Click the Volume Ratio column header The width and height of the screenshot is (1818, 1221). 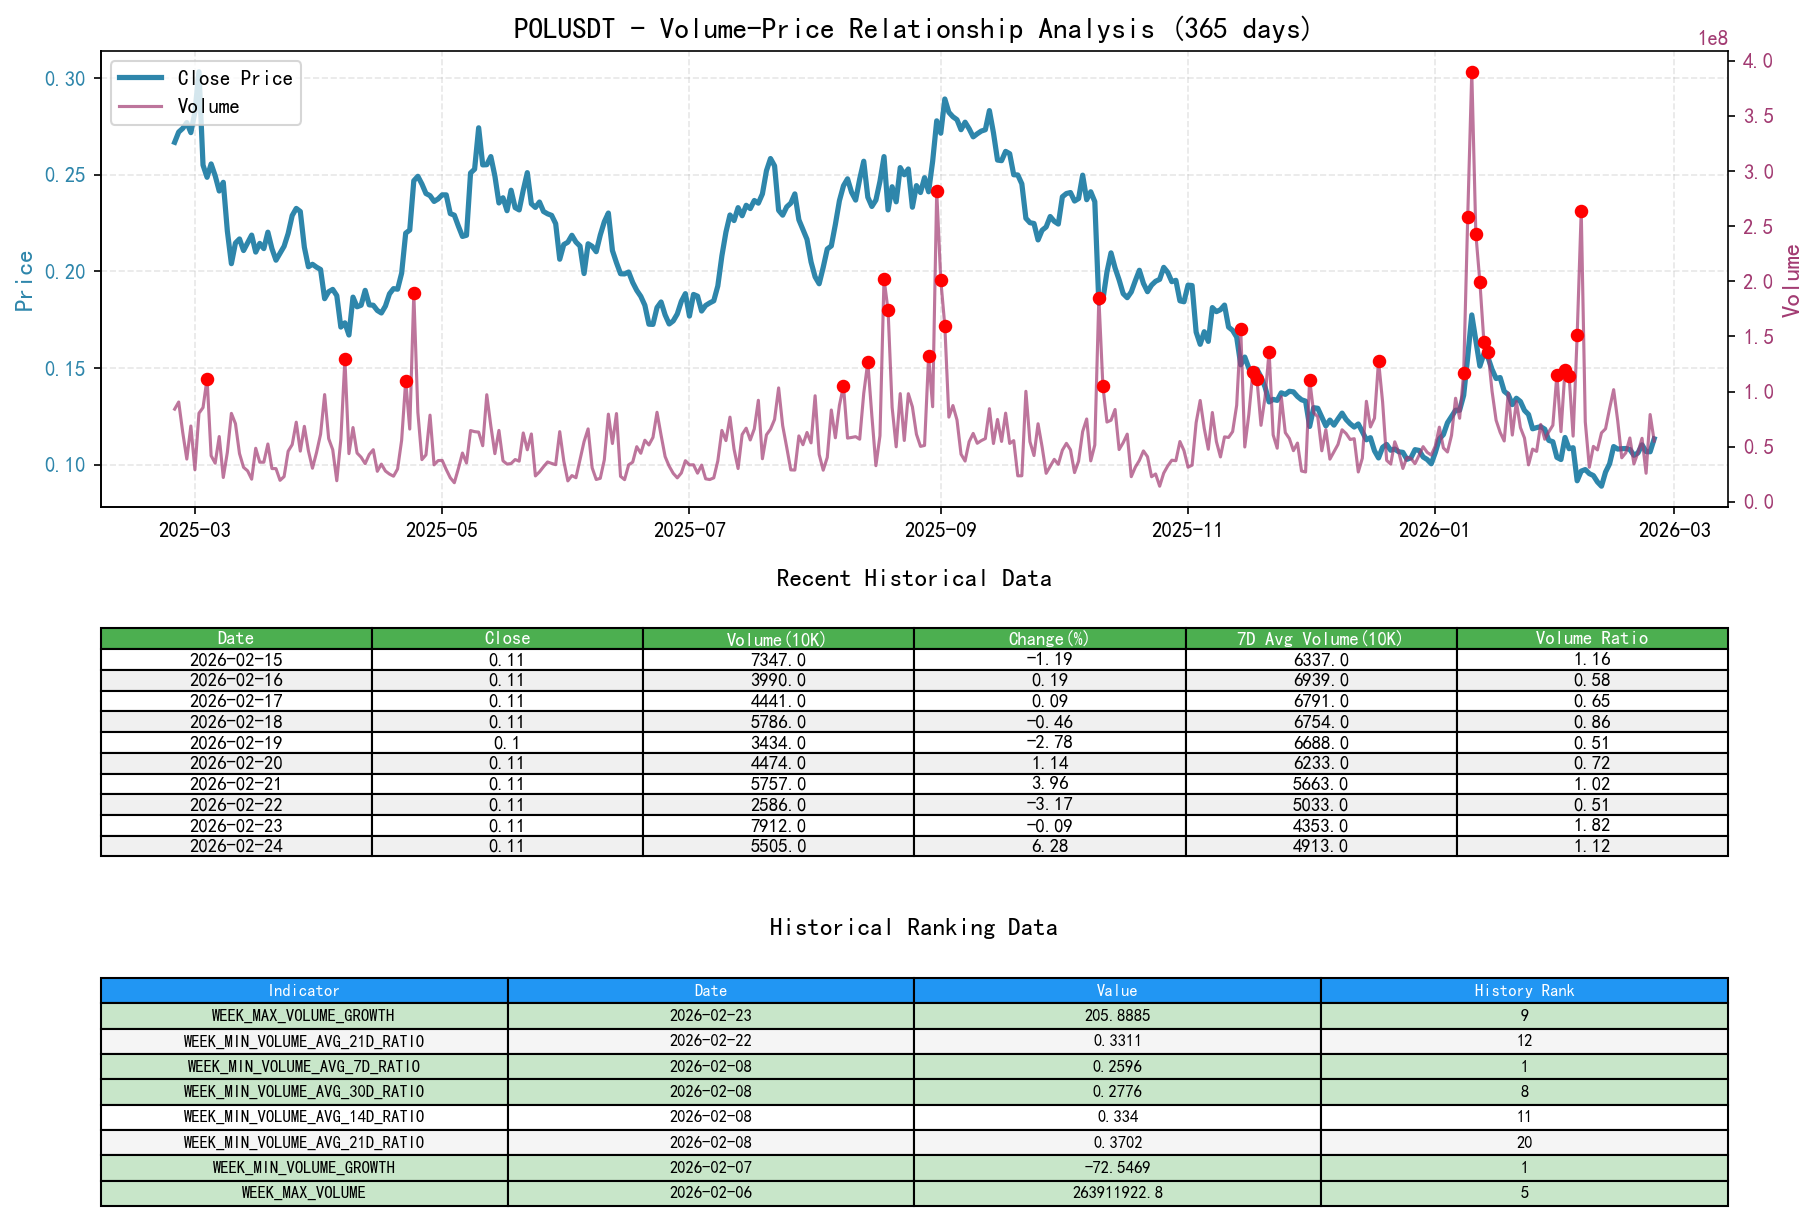(x=1592, y=637)
